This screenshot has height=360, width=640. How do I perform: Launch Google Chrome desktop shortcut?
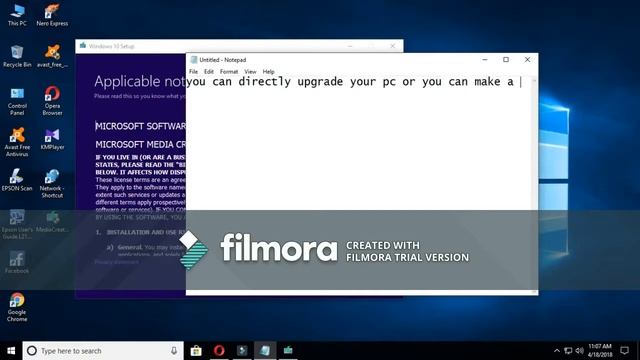[17, 307]
